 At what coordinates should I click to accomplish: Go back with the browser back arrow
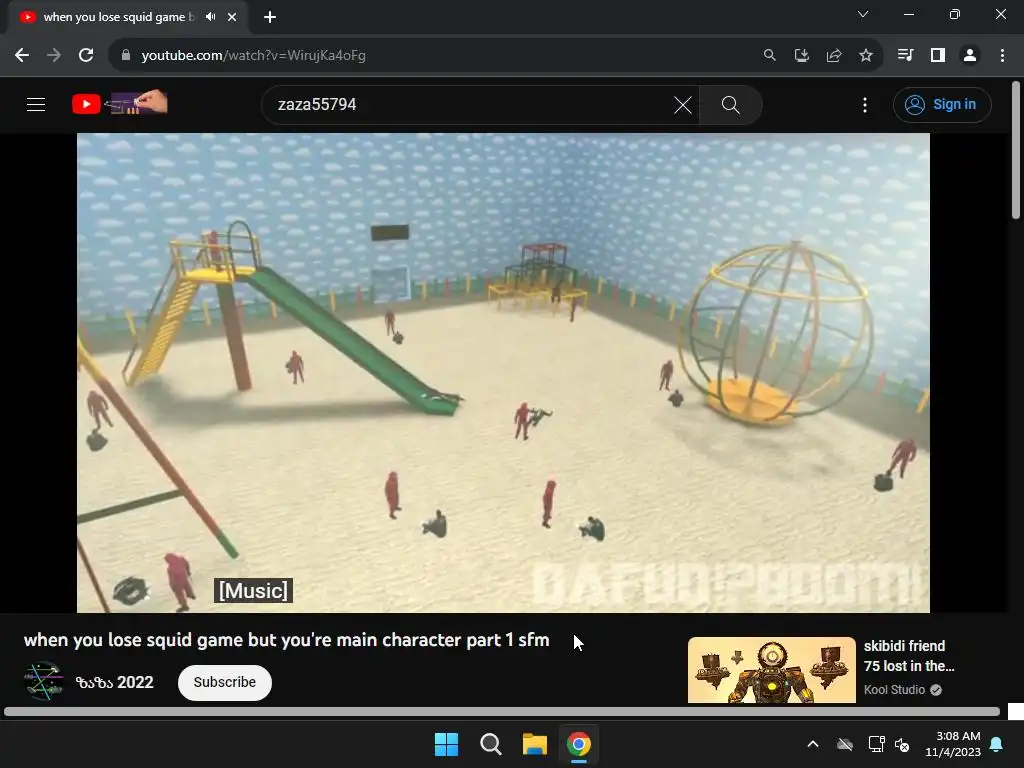[22, 56]
